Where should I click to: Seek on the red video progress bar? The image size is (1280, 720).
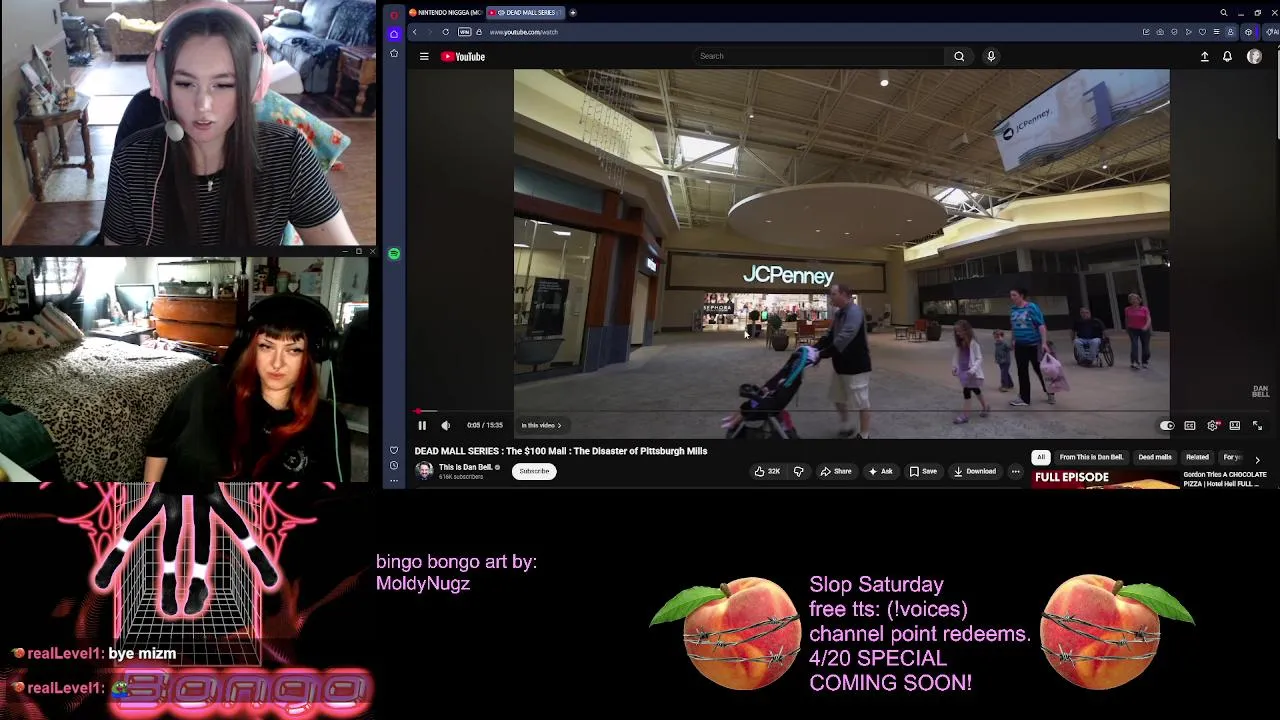point(841,411)
